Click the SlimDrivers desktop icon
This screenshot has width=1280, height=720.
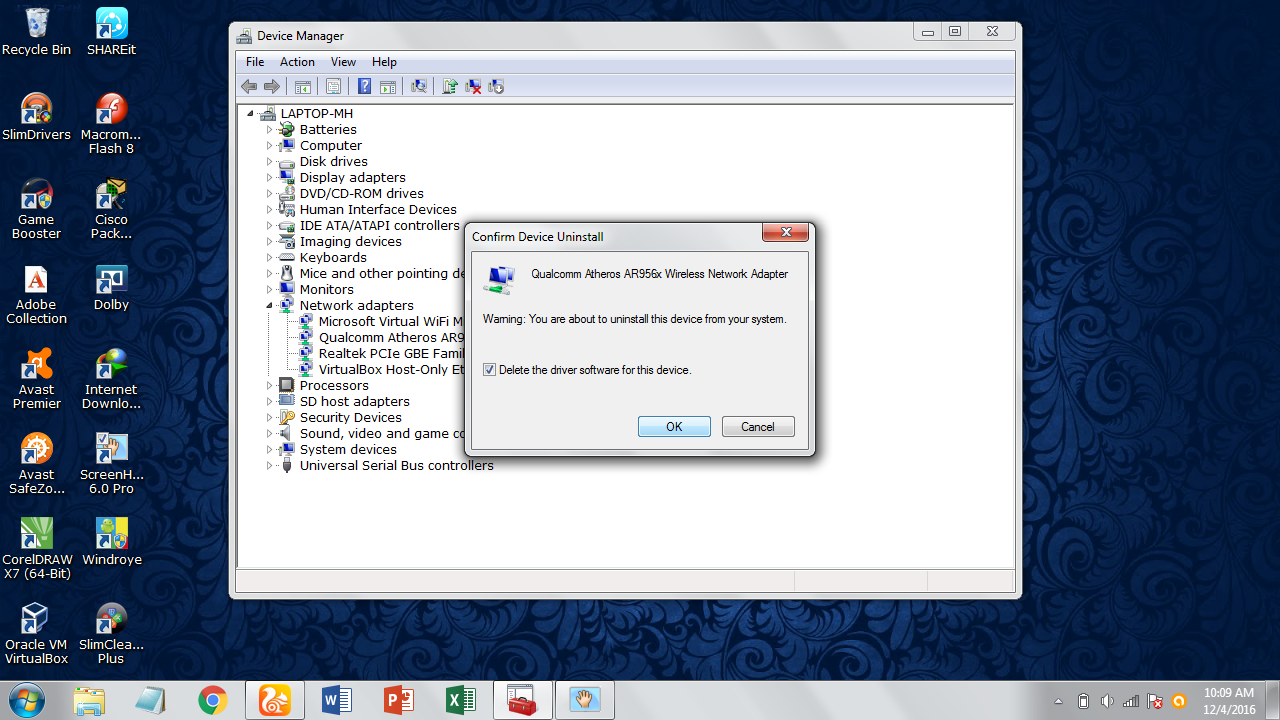point(37,117)
